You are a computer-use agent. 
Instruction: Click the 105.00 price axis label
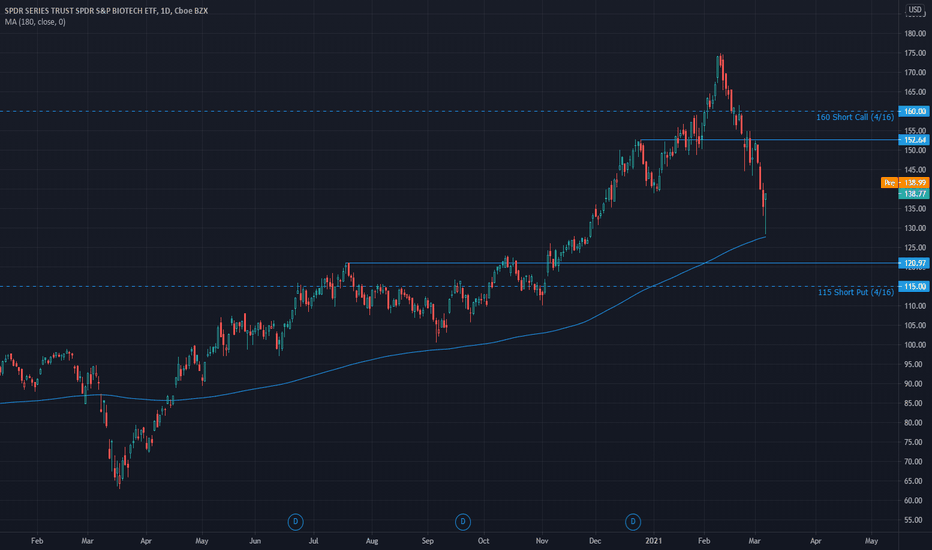point(915,325)
